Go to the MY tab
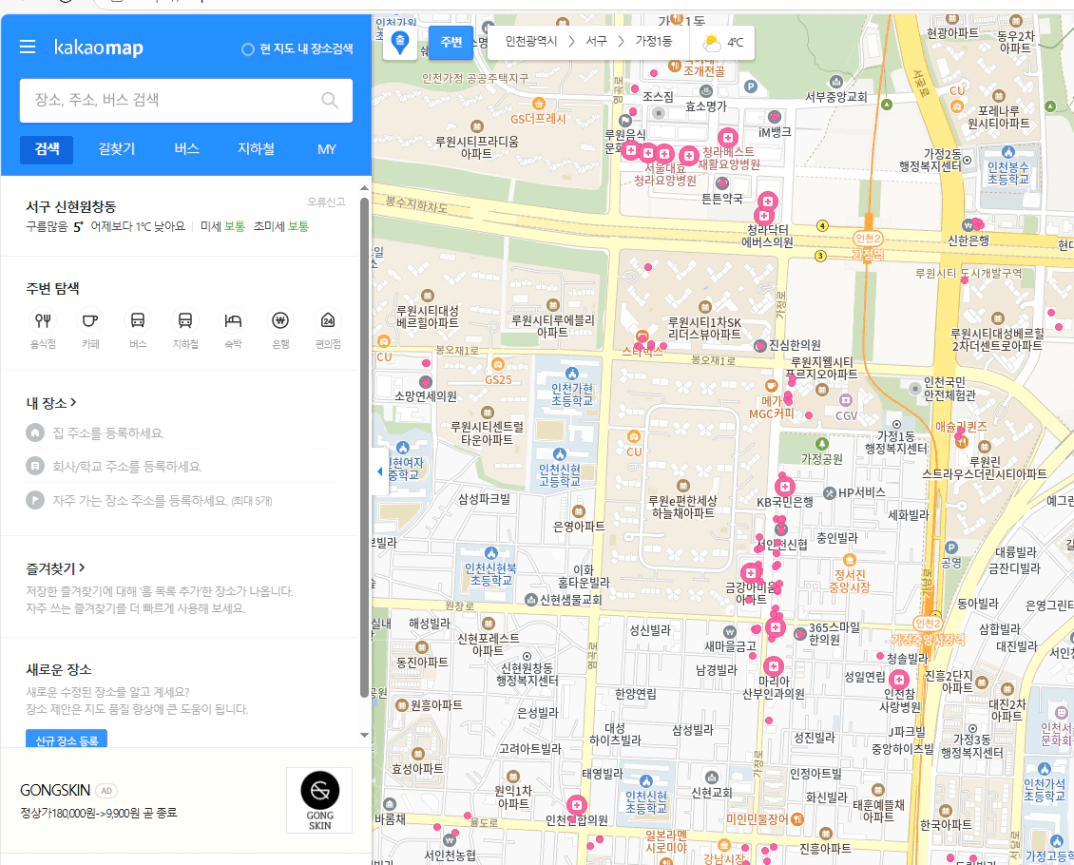This screenshot has height=865, width=1074. click(327, 149)
